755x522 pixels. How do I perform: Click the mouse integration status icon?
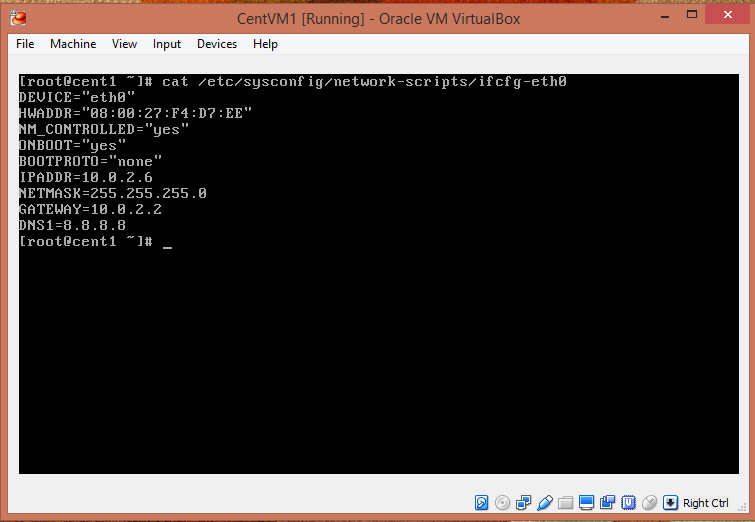click(650, 502)
